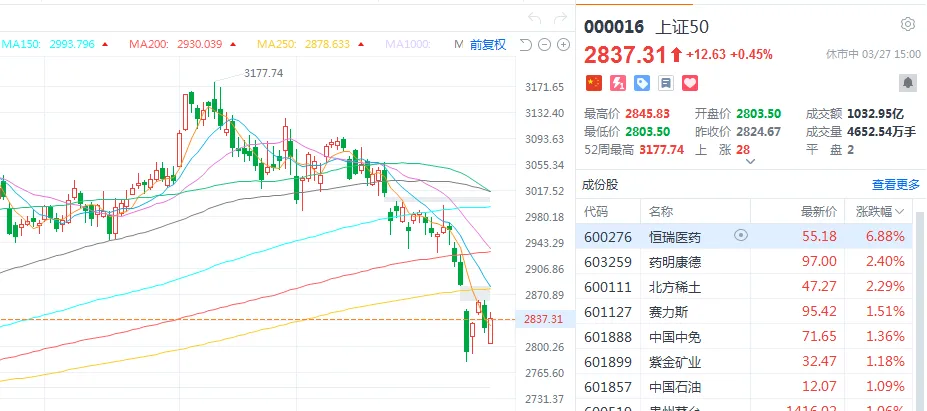Screen dimensions: 927x411
Task: Click the 000016 index code
Action: click(x=614, y=27)
